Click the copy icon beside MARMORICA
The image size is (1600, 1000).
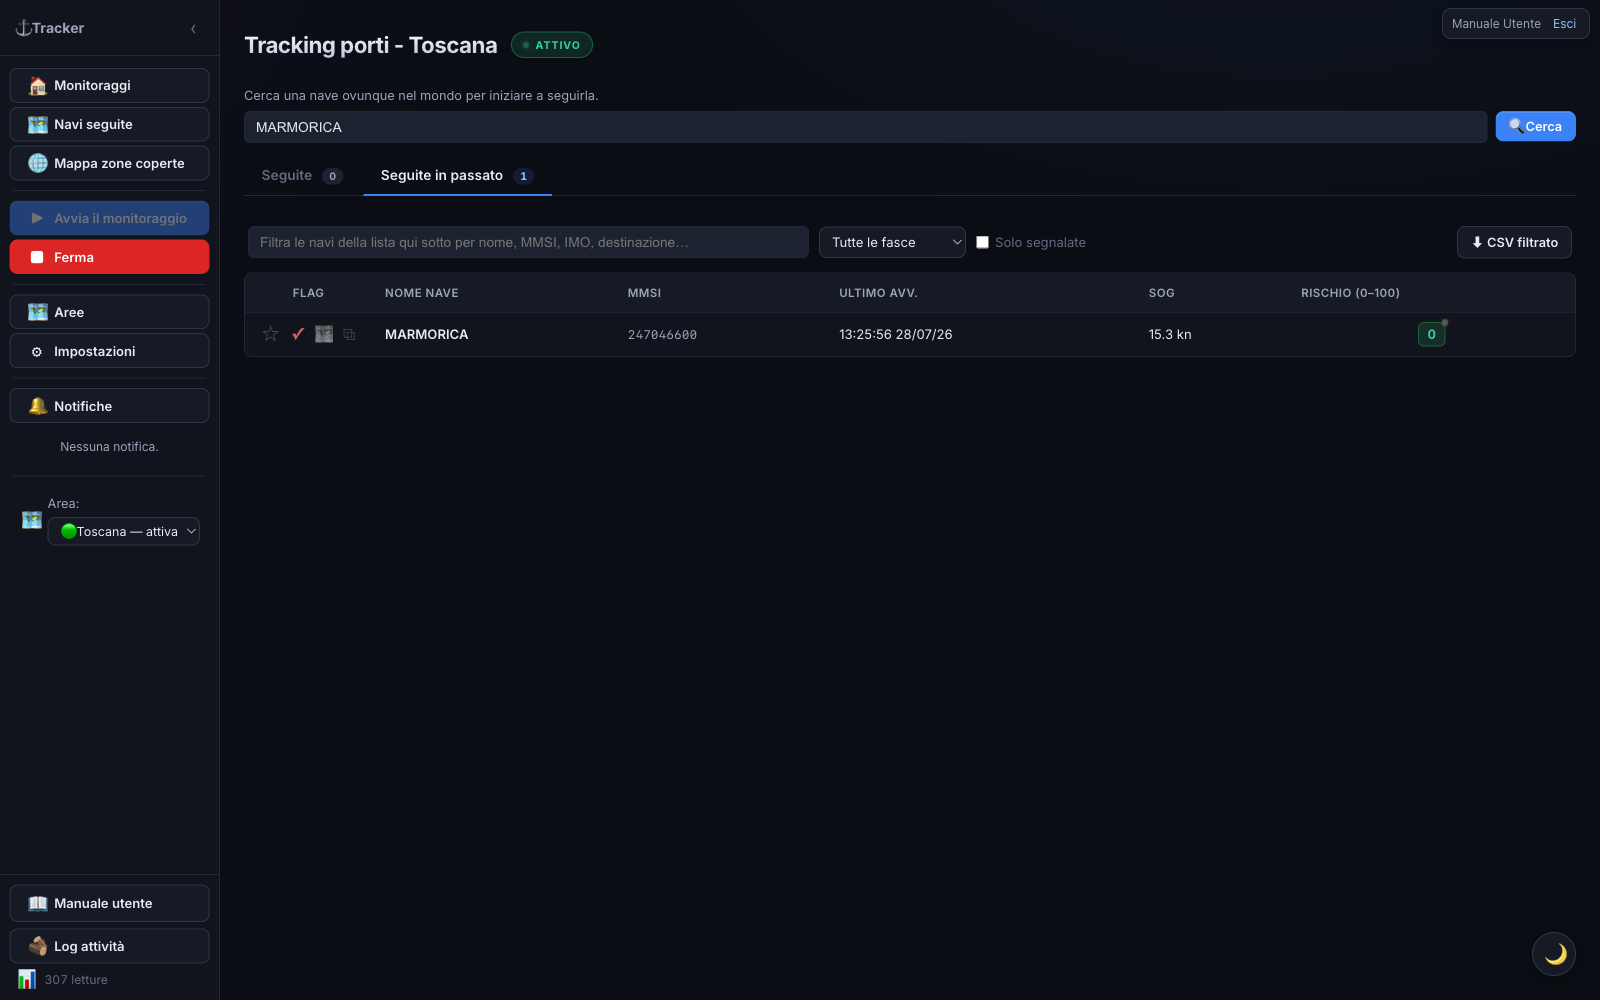349,334
